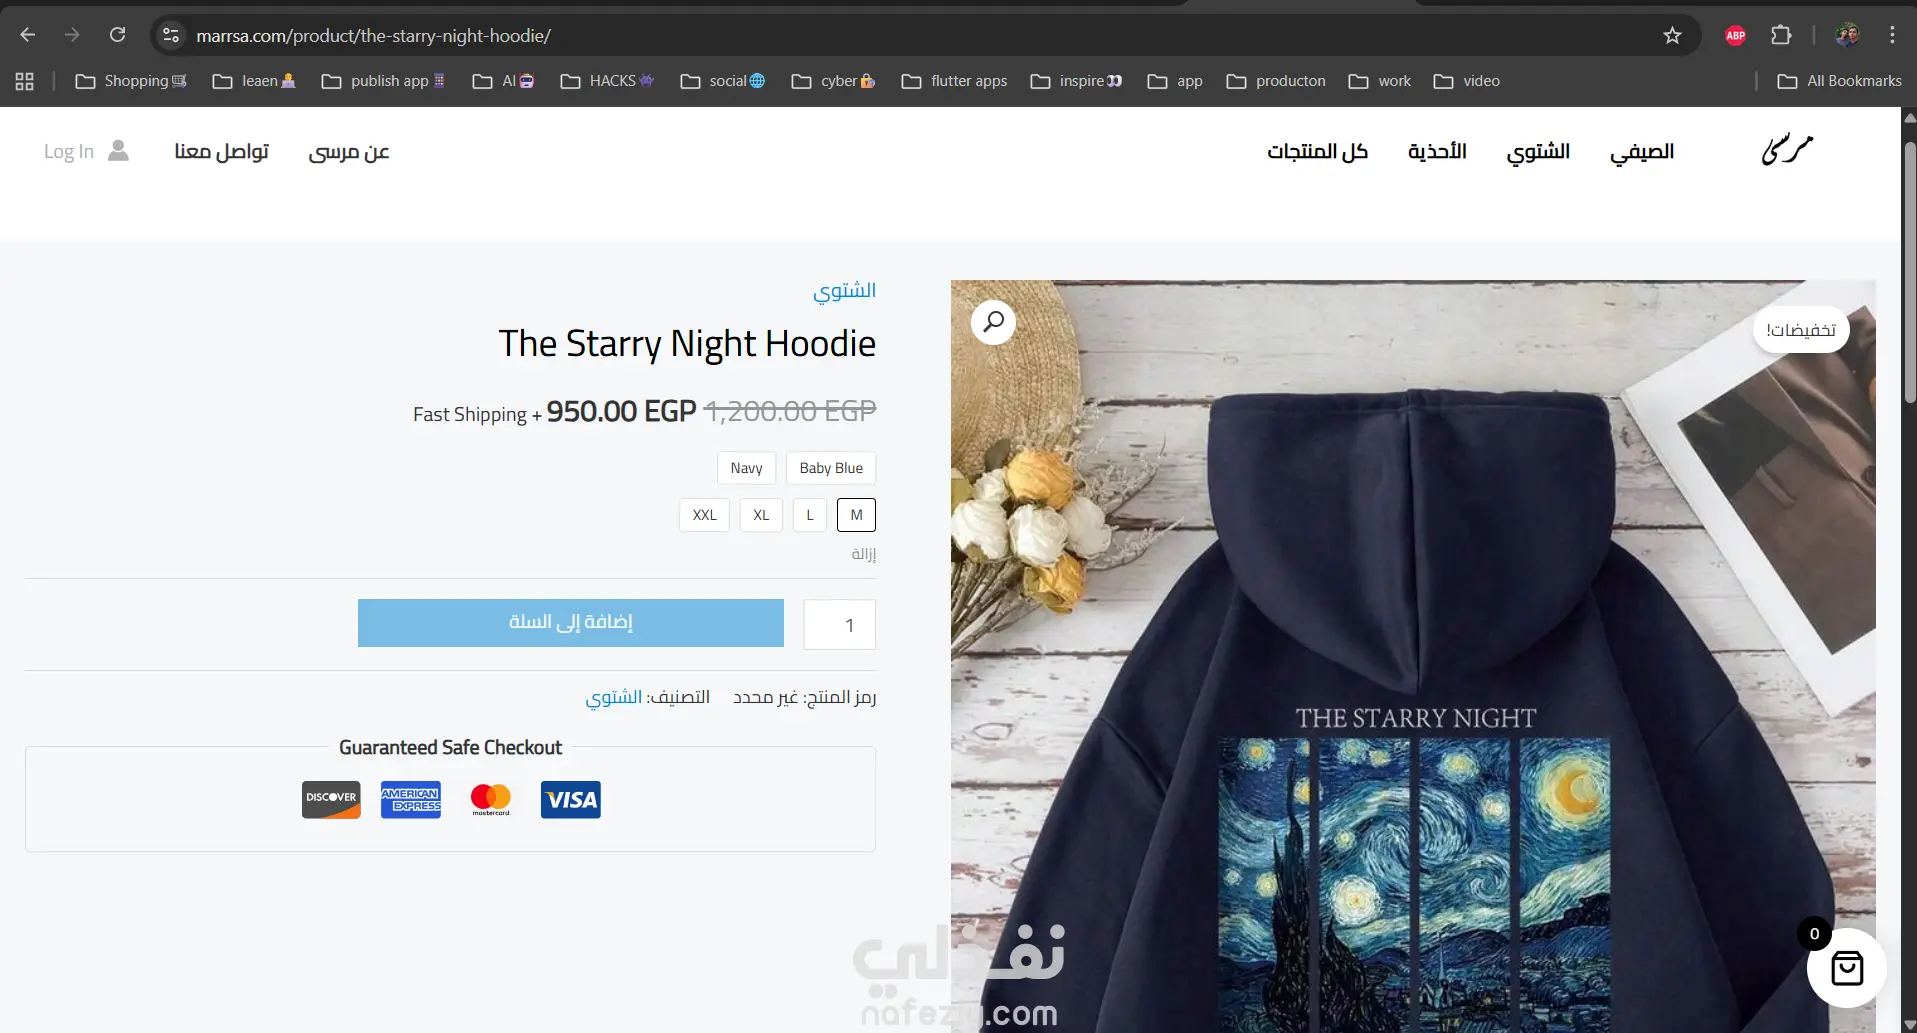1917x1033 pixels.
Task: Click the Log In link
Action: pyautogui.click(x=69, y=151)
